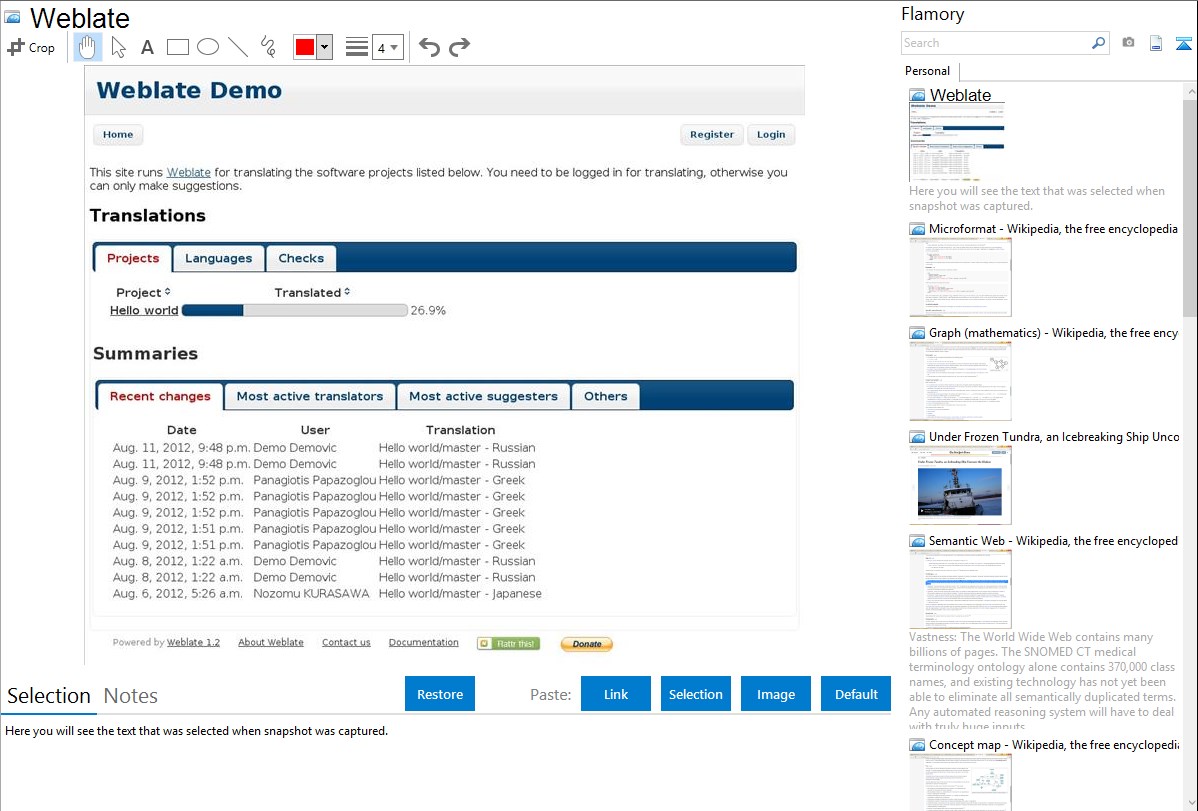The image size is (1198, 811).
Task: Click the Hello world translation progress bar
Action: click(294, 310)
